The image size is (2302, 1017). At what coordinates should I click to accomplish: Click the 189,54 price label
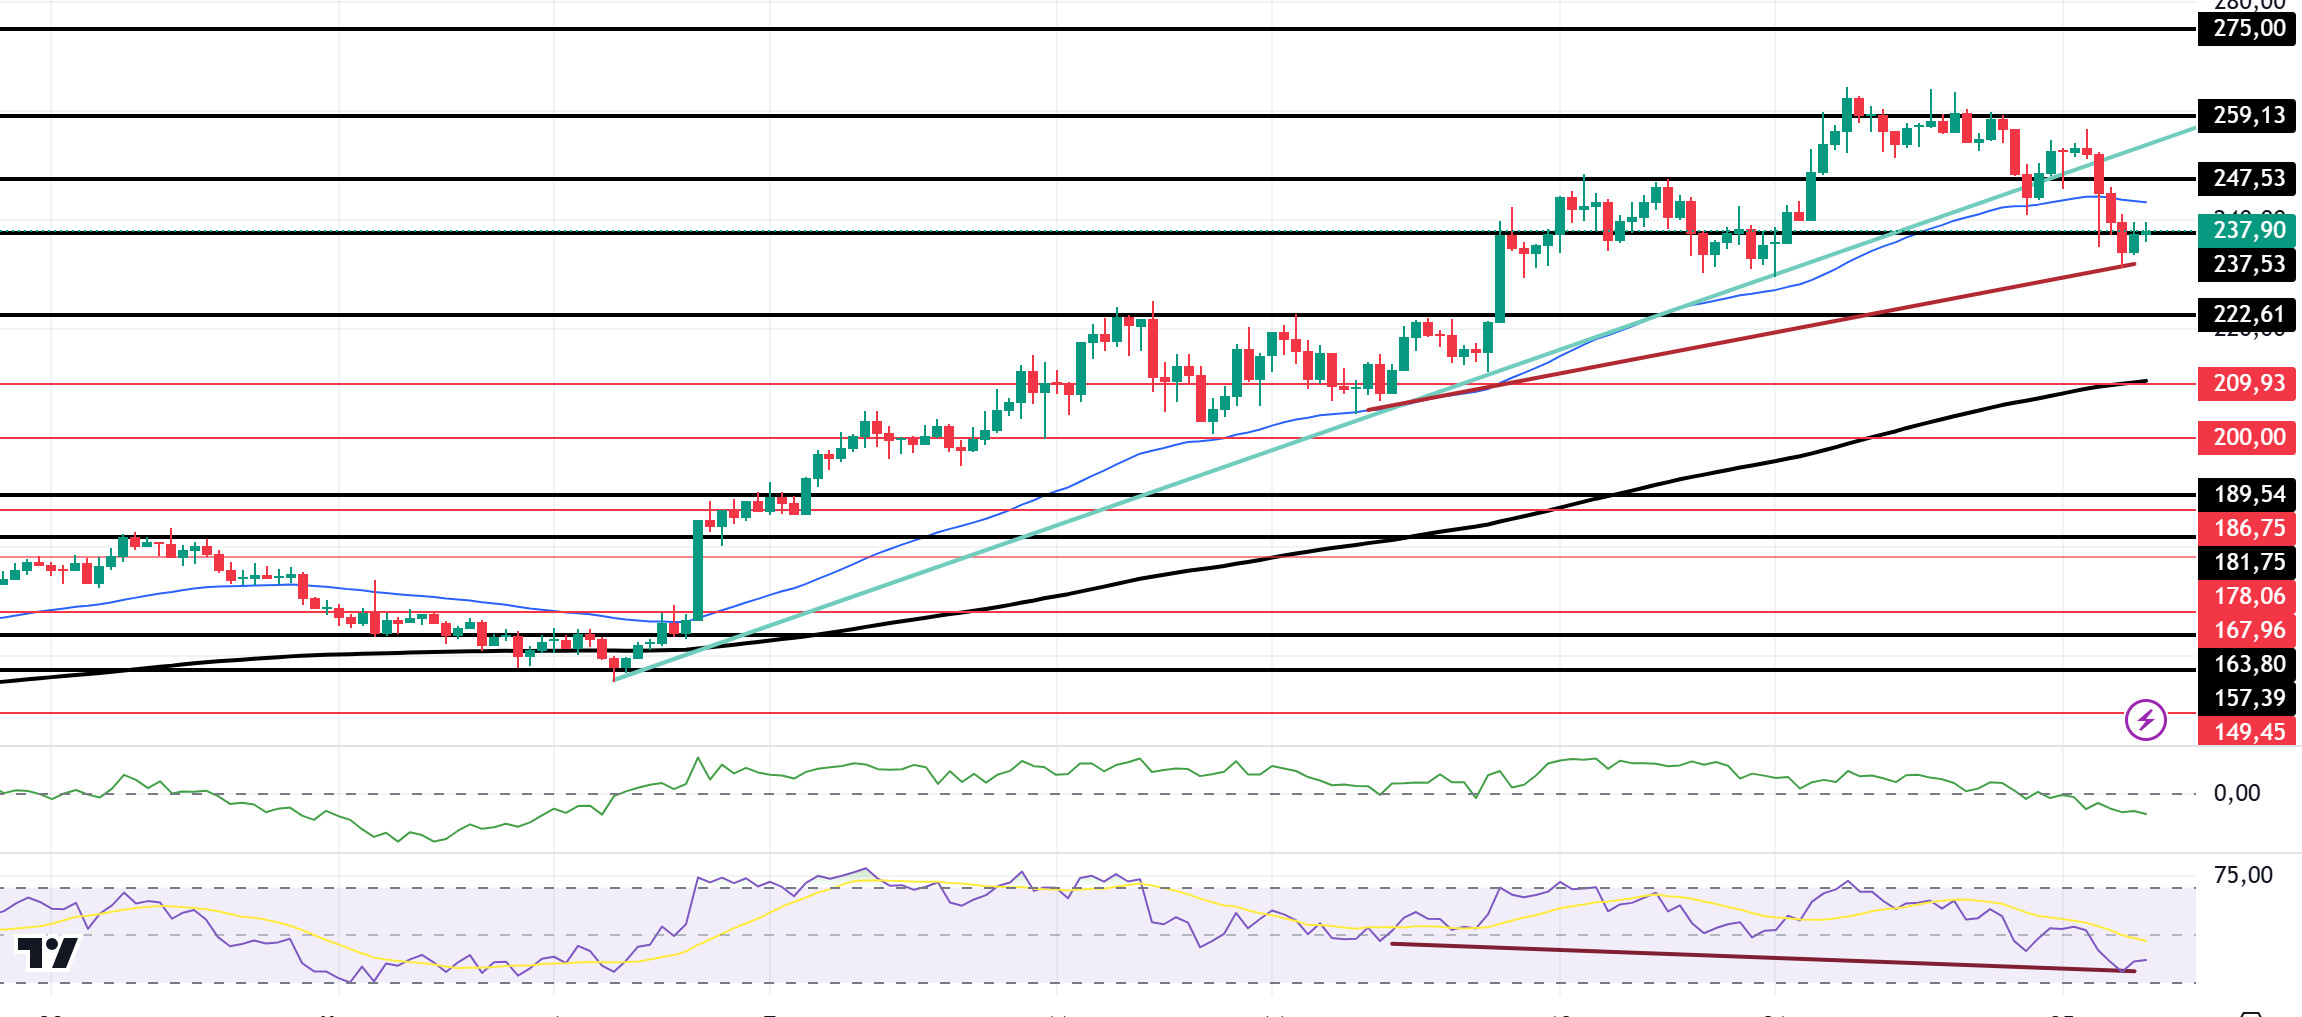click(x=2246, y=494)
